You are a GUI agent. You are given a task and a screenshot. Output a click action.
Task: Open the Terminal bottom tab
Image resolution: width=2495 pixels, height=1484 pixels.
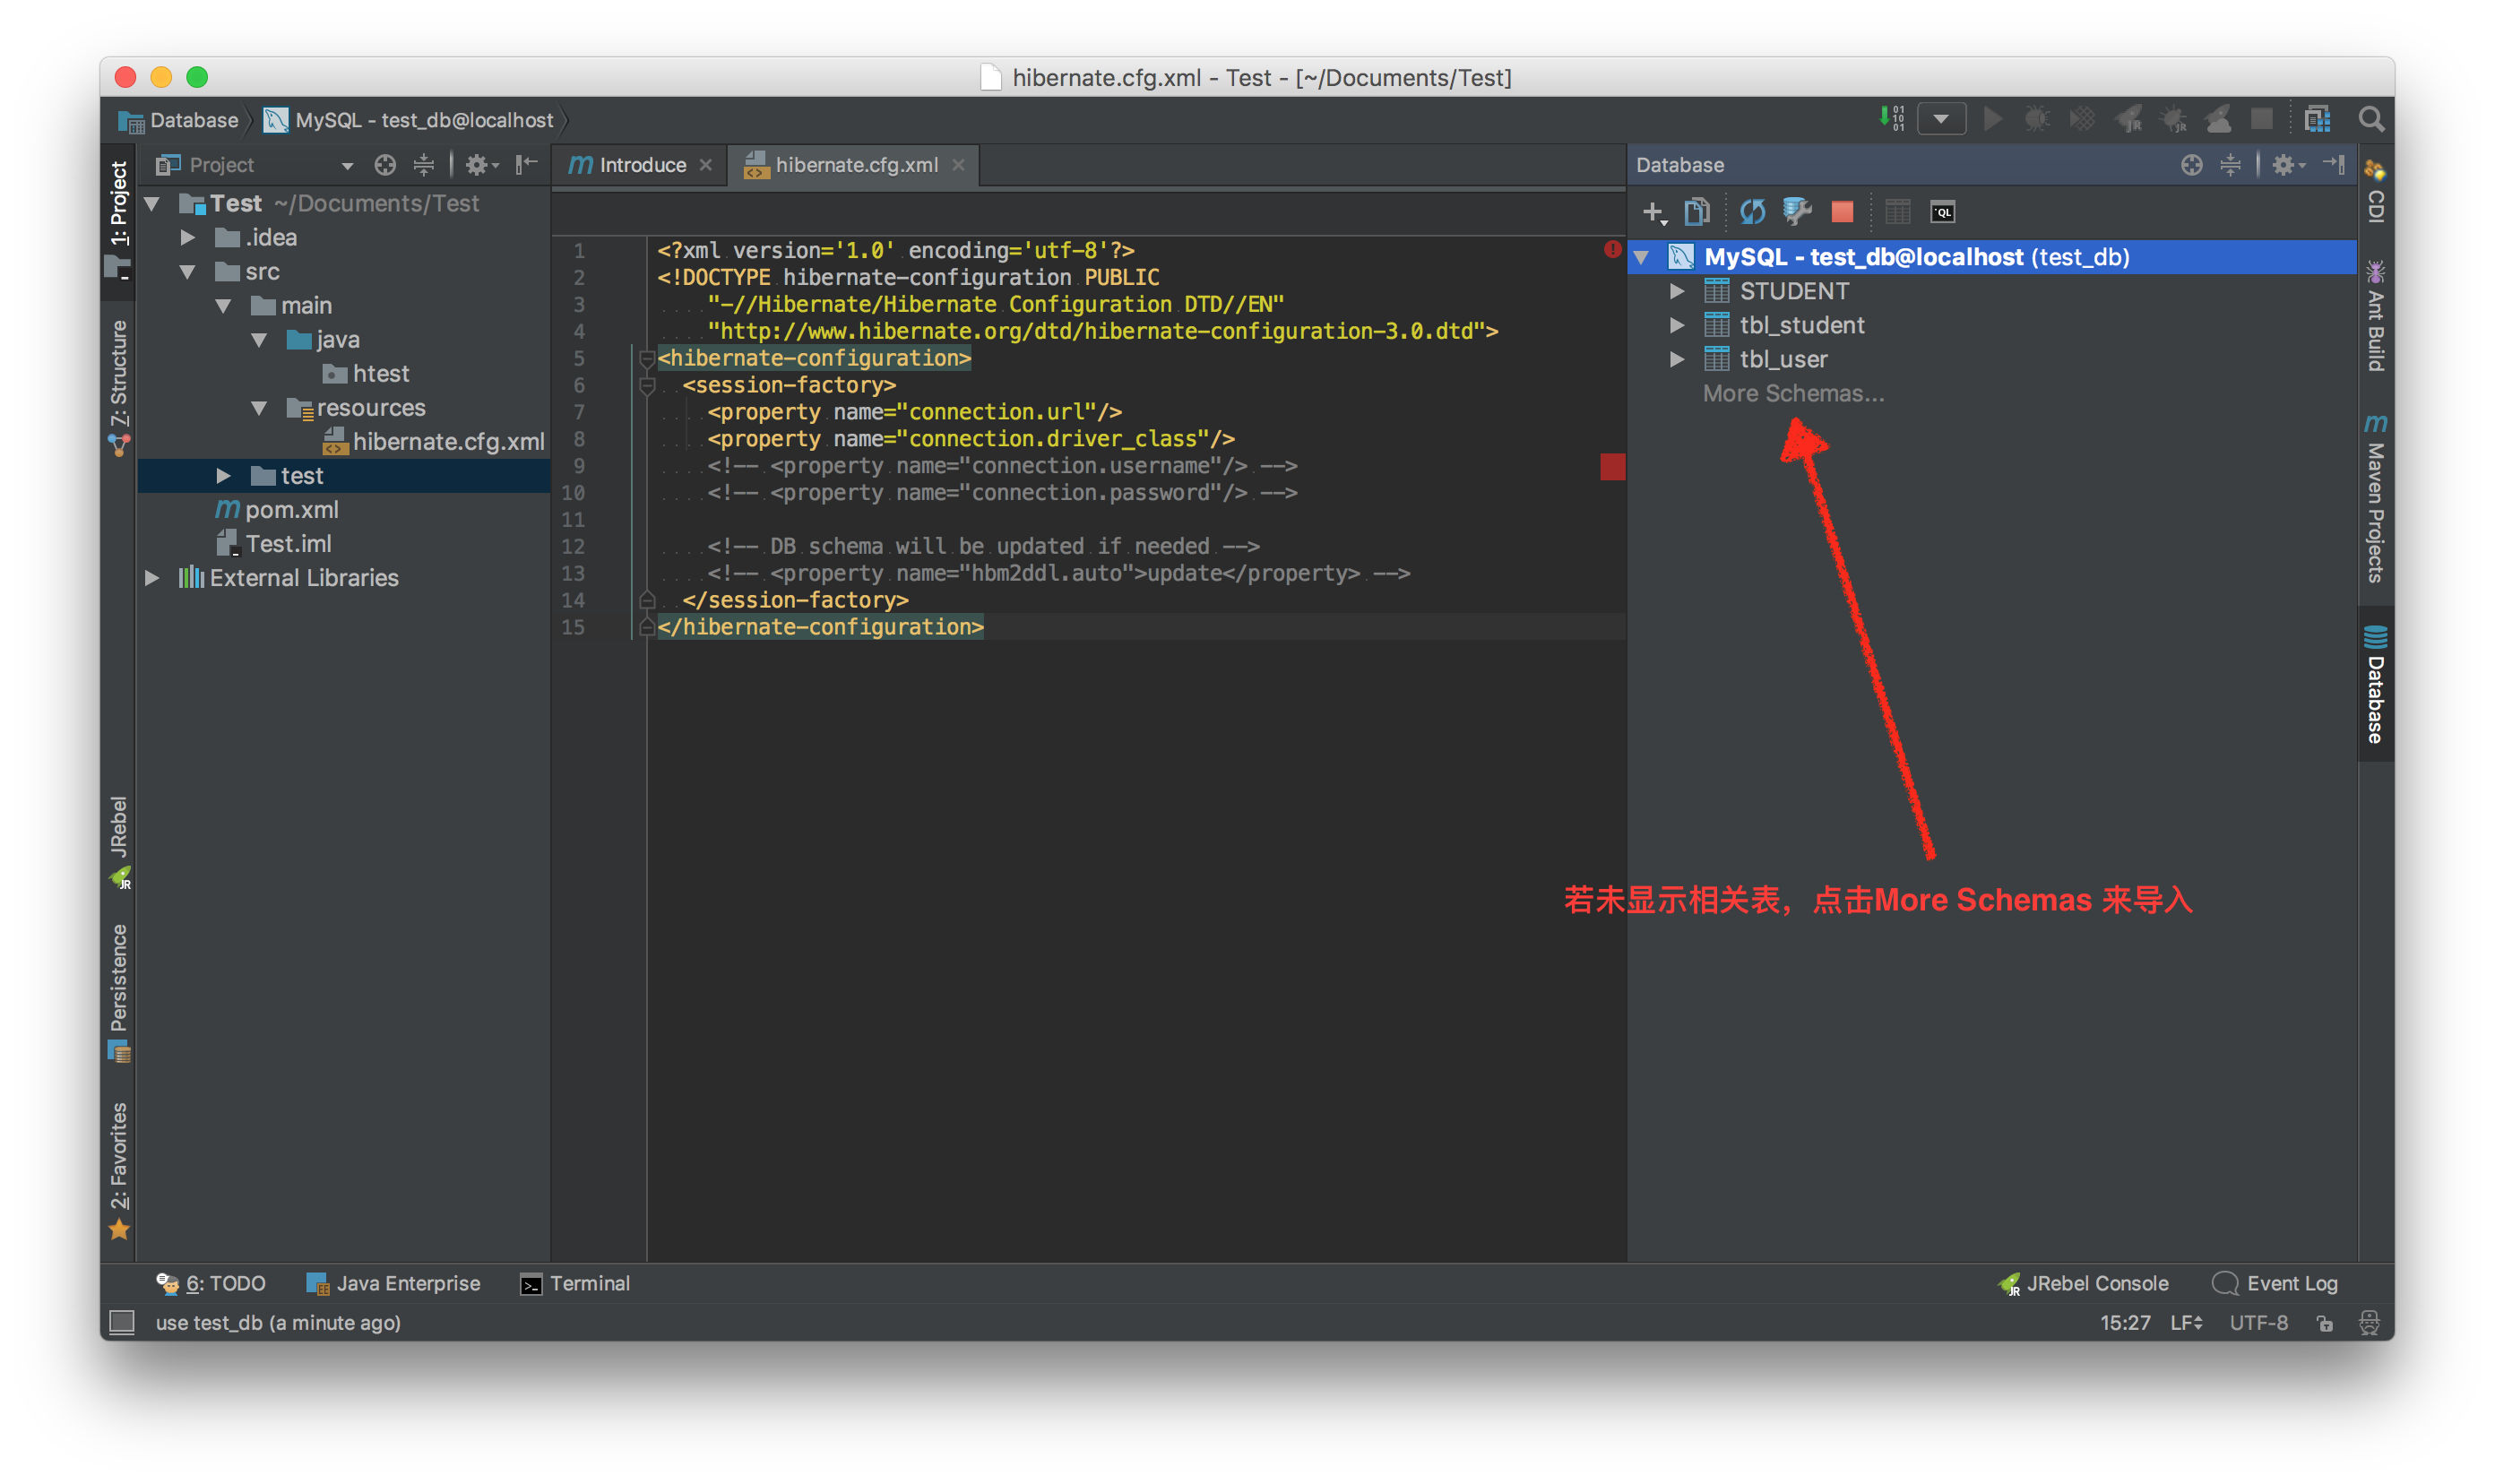click(x=575, y=1283)
